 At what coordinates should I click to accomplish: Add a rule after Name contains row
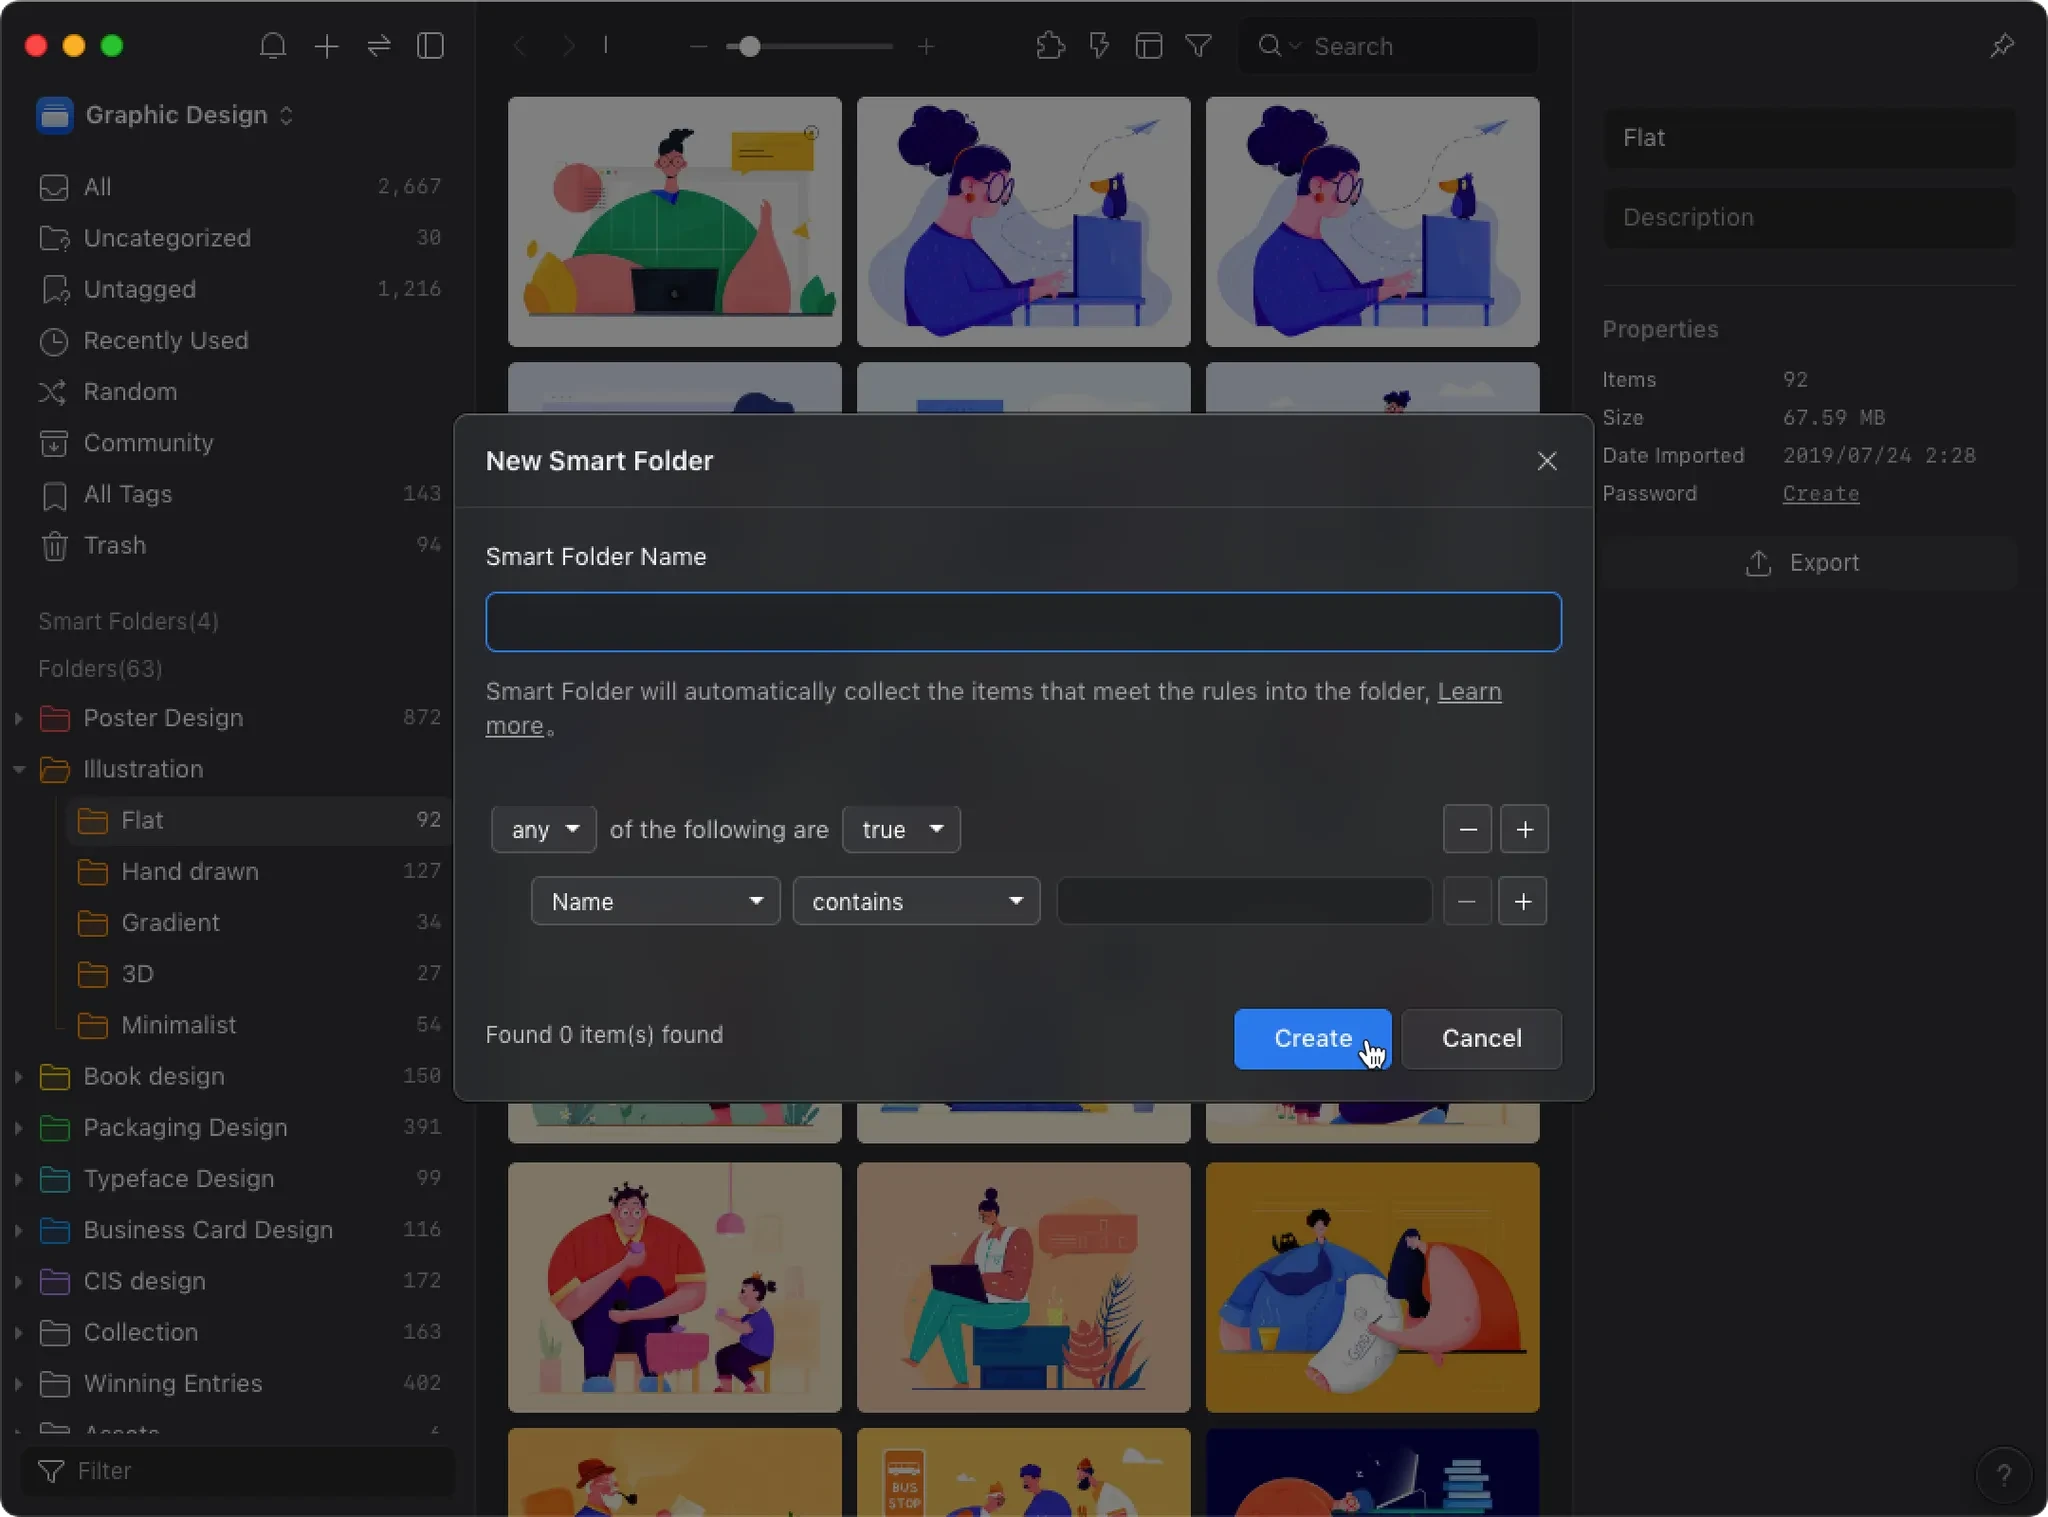point(1522,902)
